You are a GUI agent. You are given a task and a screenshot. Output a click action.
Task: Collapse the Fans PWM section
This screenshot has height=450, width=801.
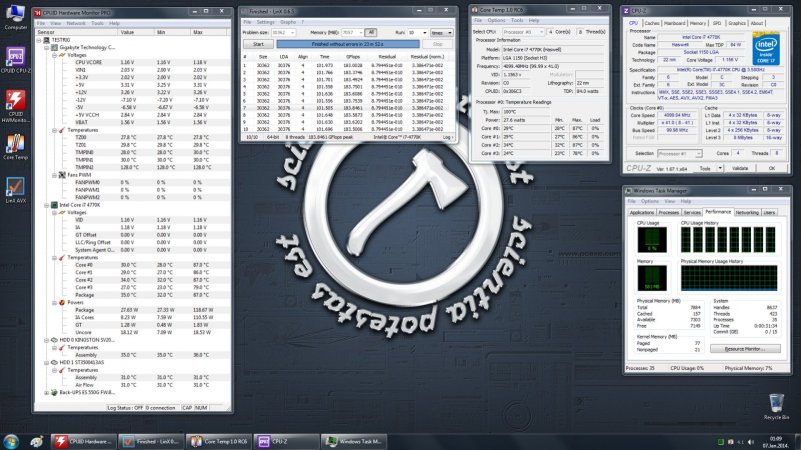click(54, 175)
